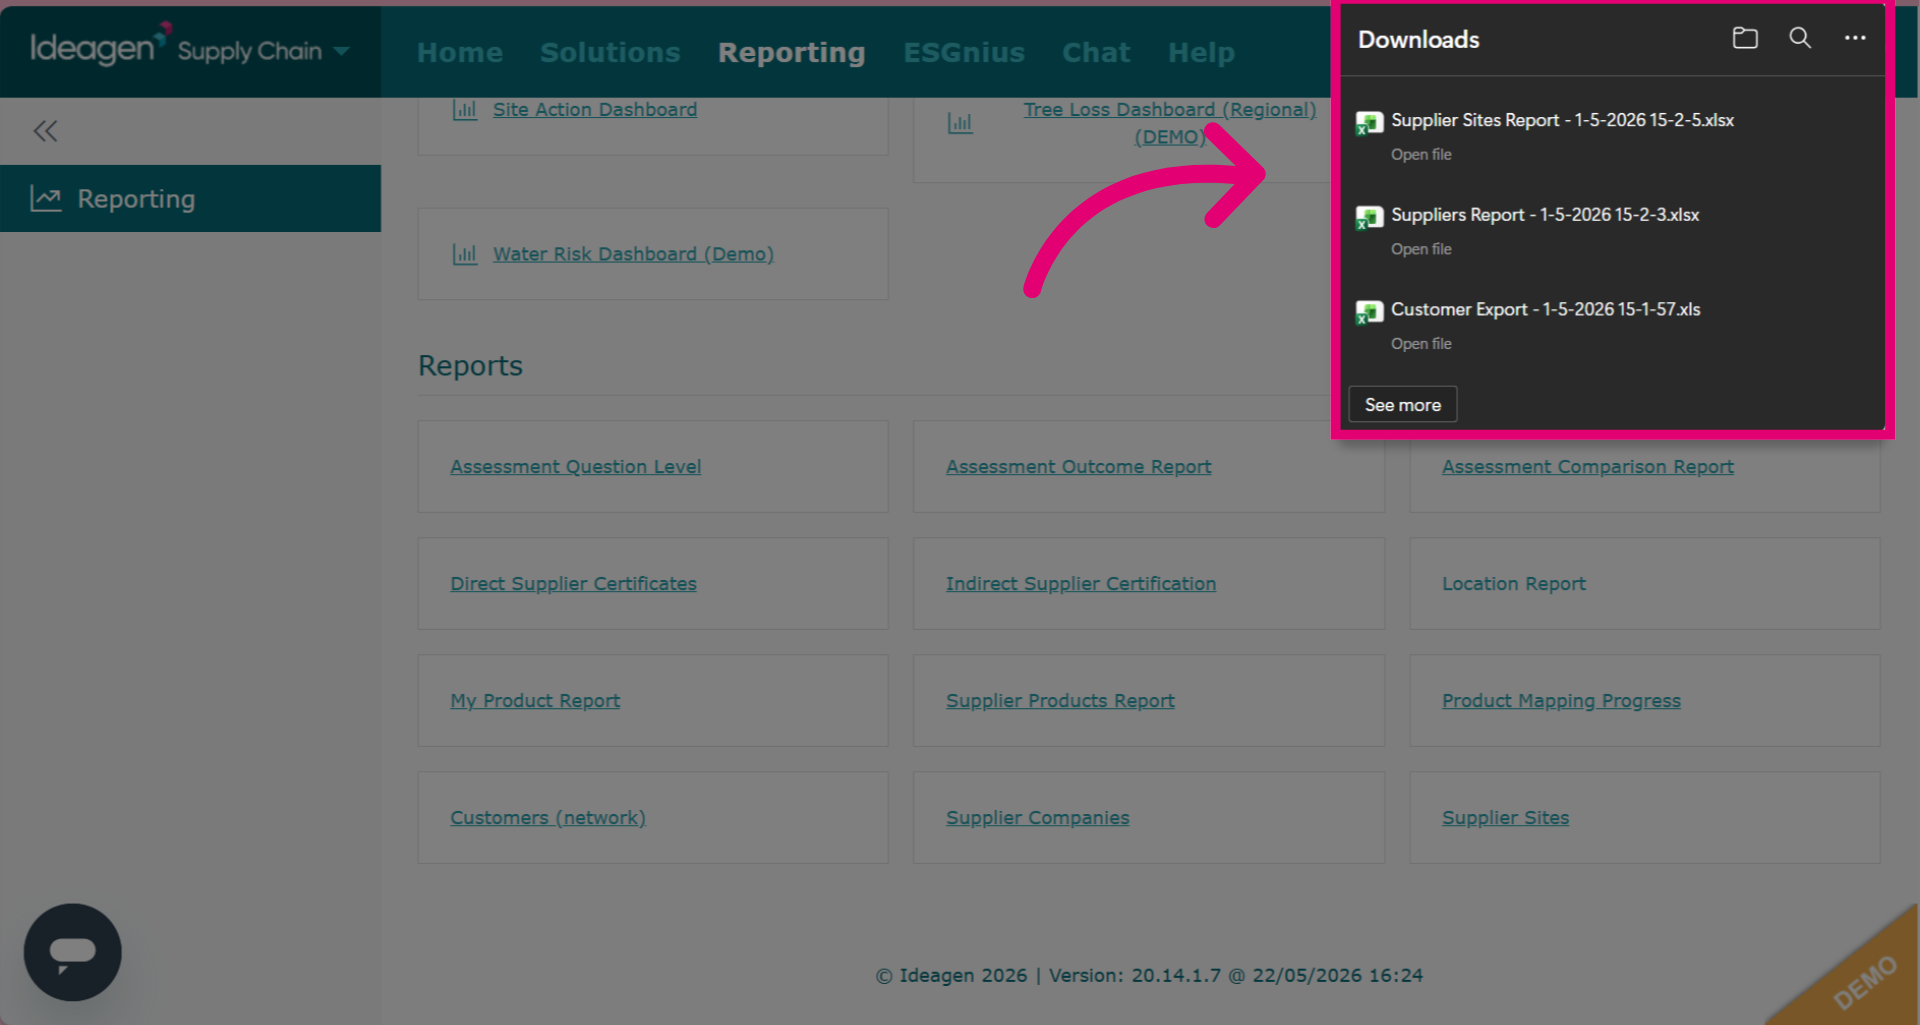This screenshot has height=1025, width=1920.
Task: Click Open file under Customer Export
Action: 1421,344
